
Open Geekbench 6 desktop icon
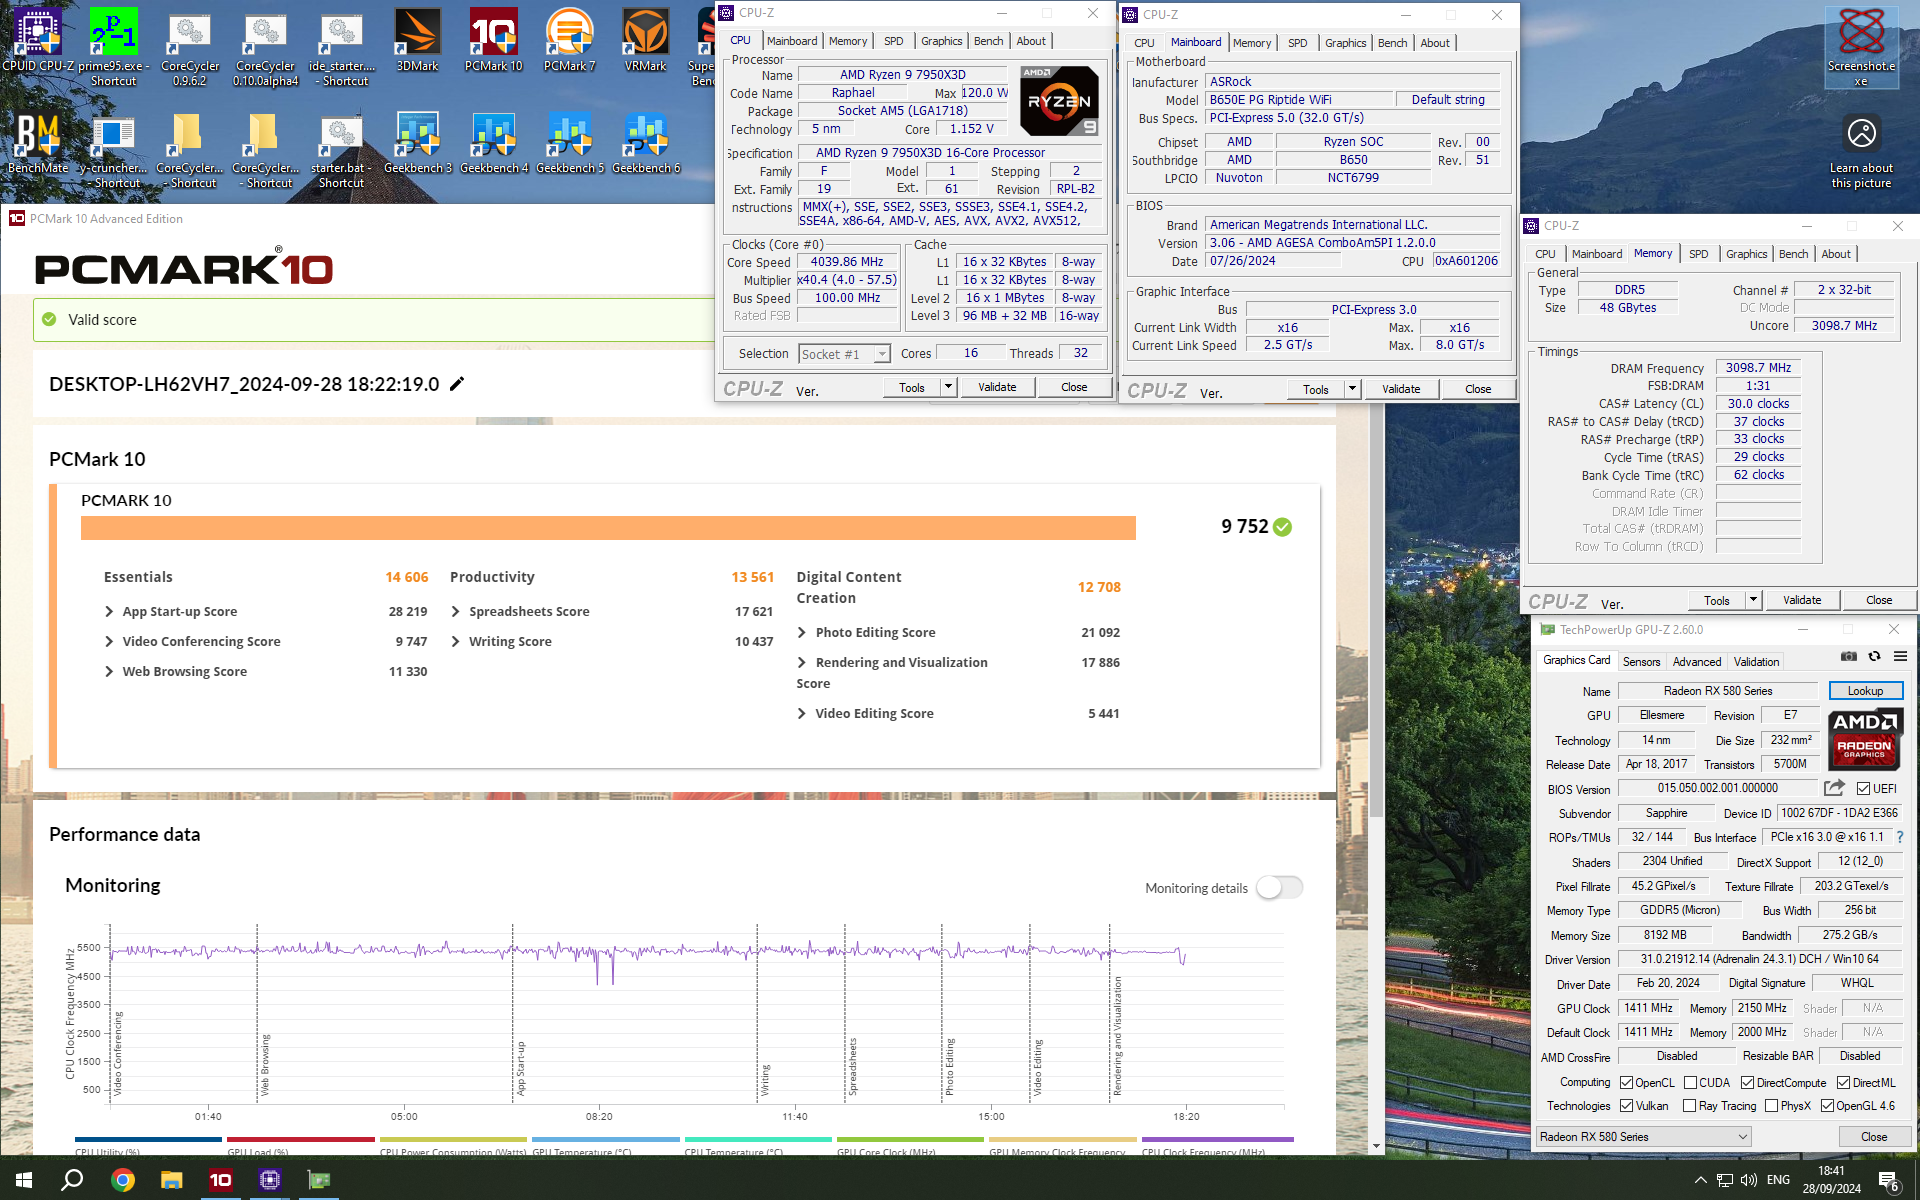tap(646, 143)
